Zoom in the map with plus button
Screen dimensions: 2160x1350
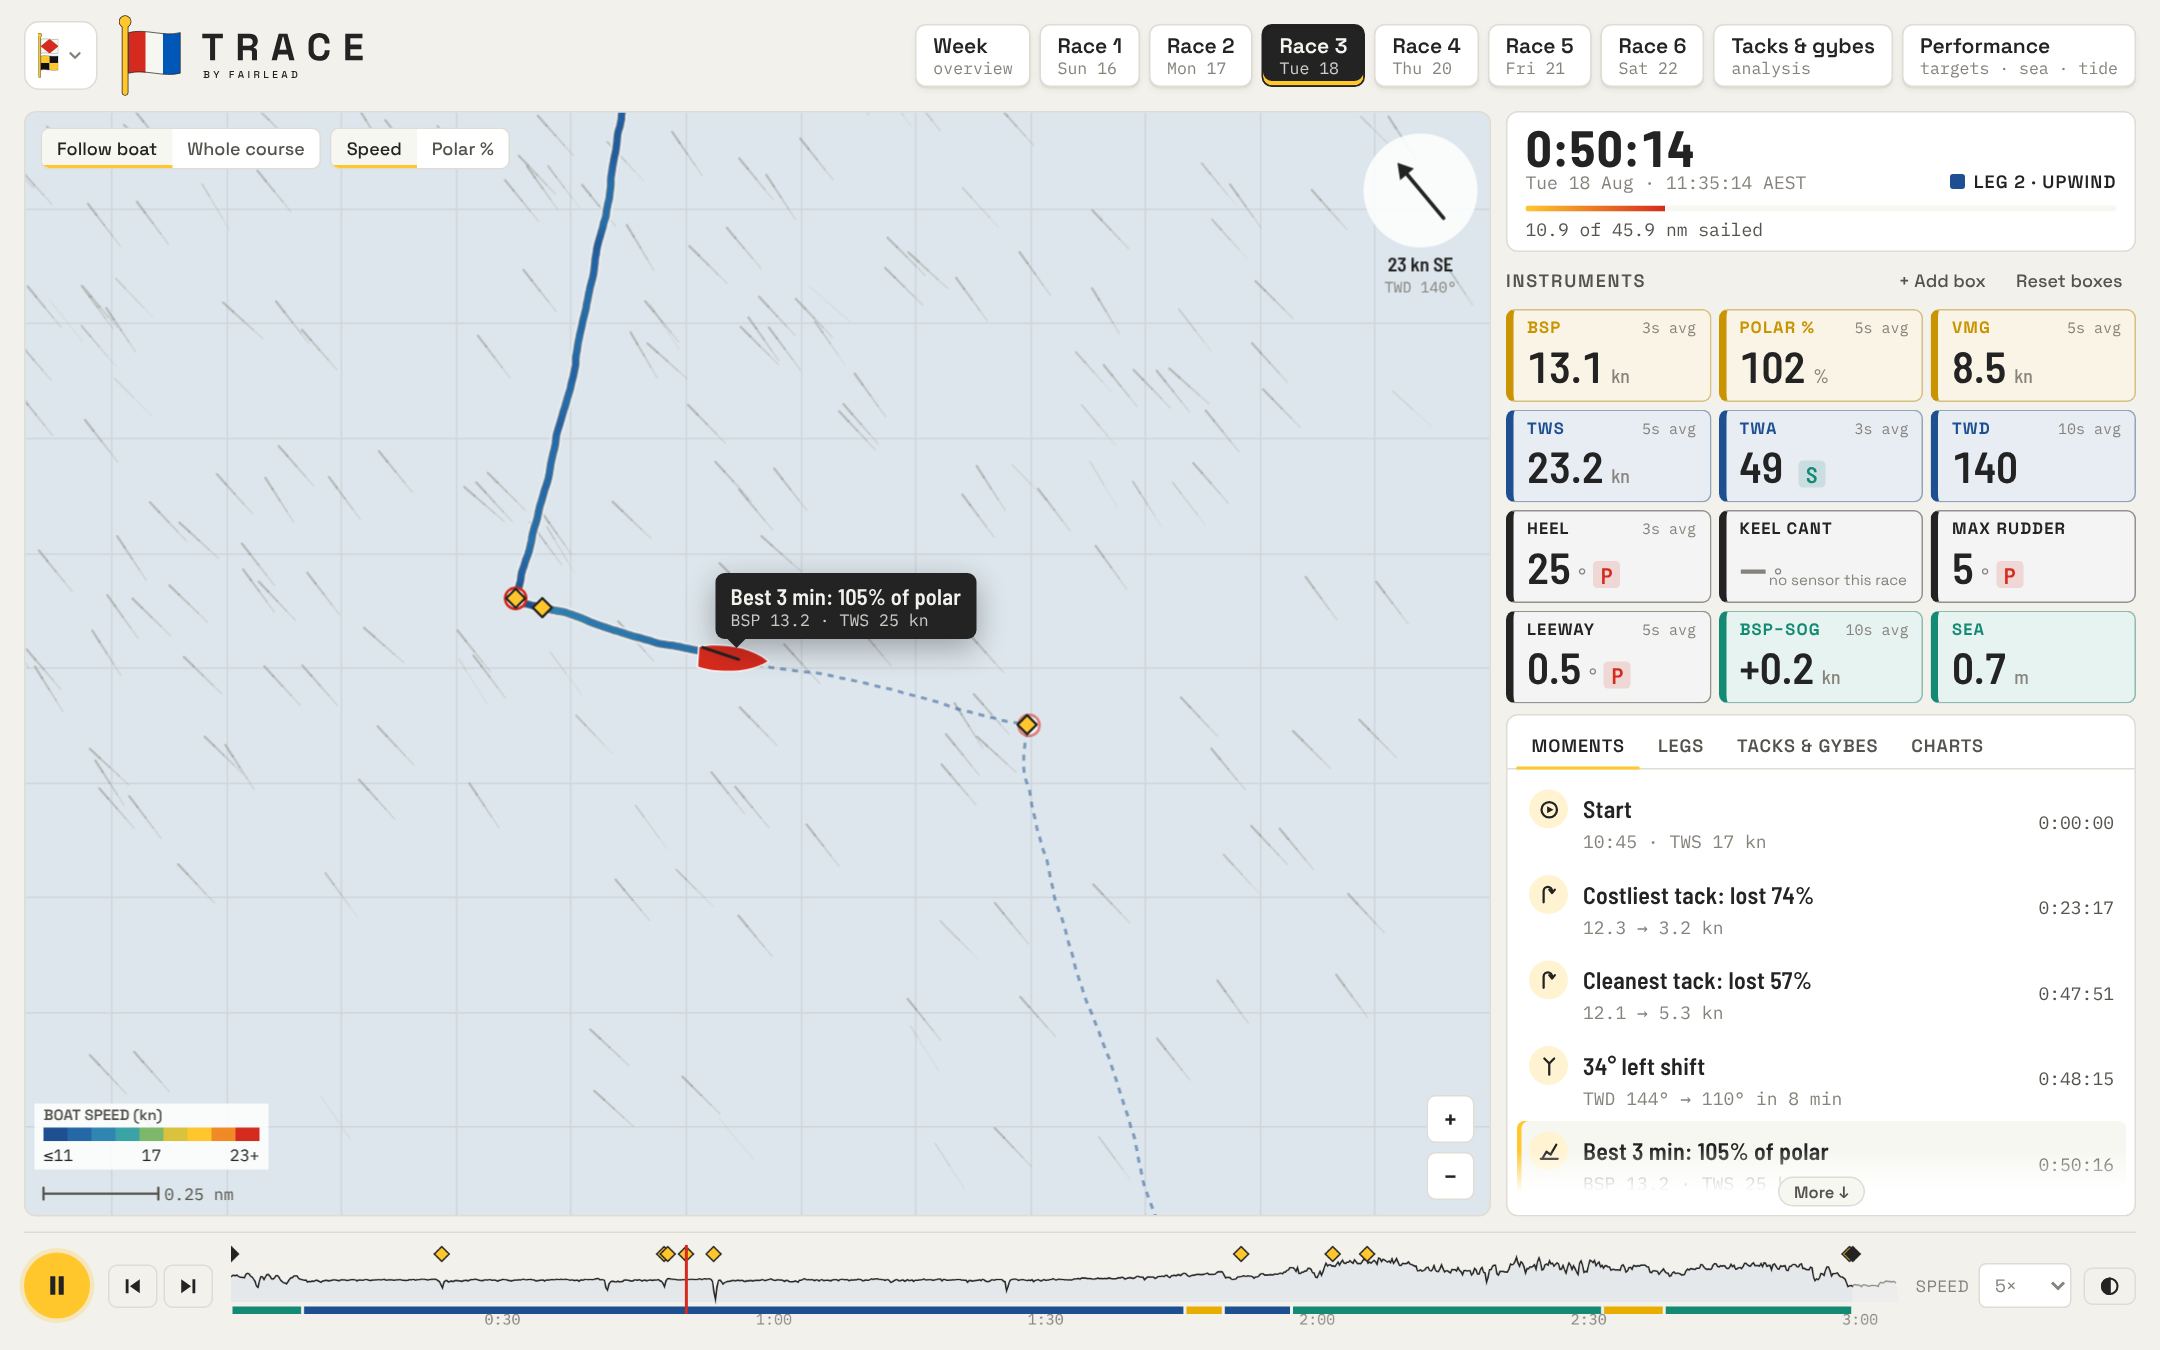click(1450, 1120)
